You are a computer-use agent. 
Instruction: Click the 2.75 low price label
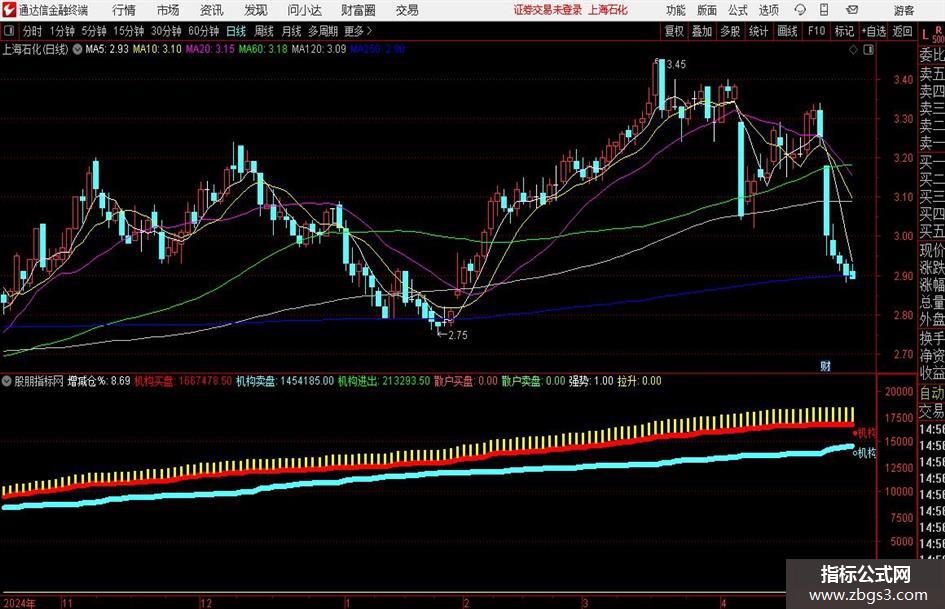(x=458, y=335)
